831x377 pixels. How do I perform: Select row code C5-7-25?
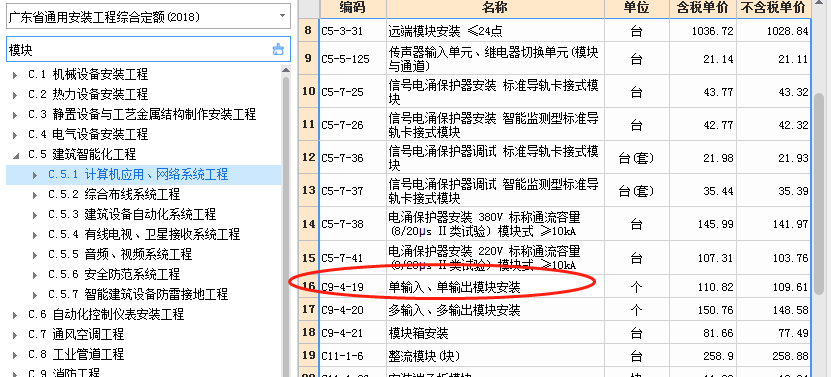[342, 92]
